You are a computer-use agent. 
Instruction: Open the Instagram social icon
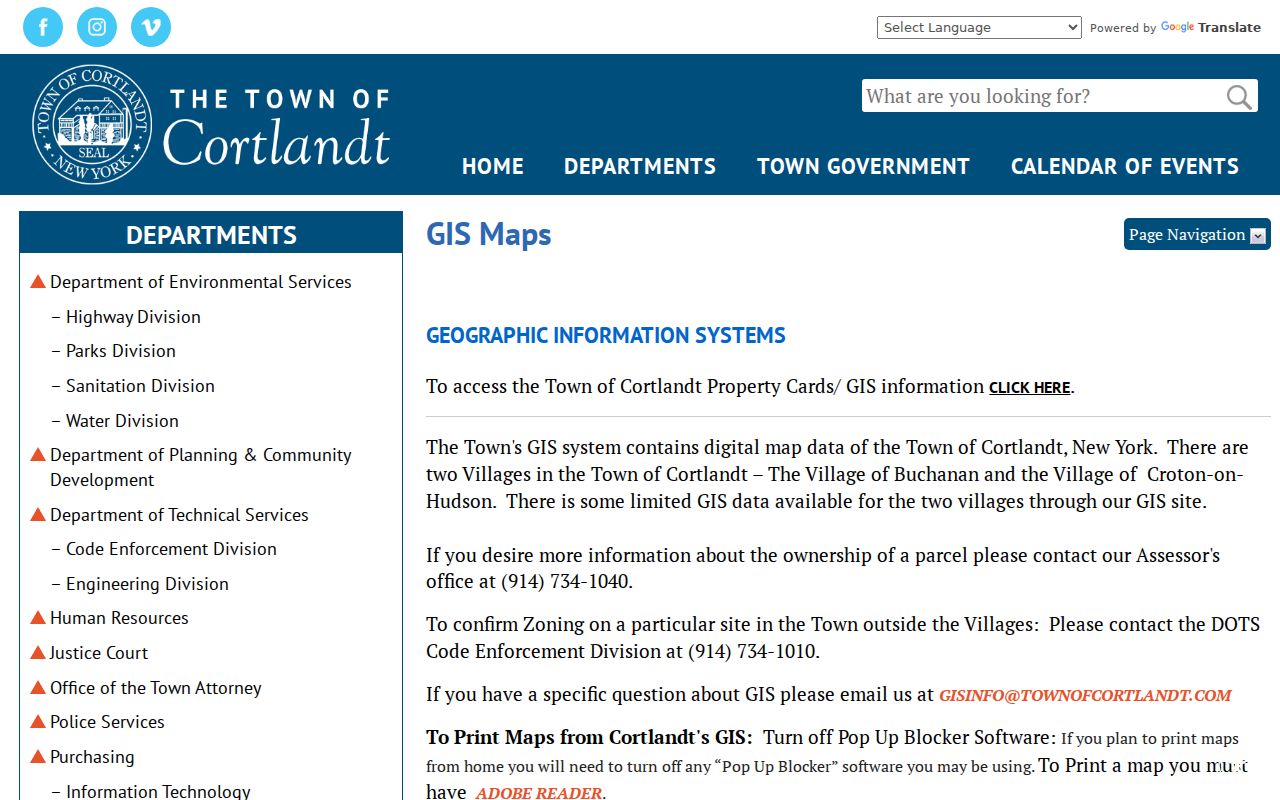click(x=97, y=27)
